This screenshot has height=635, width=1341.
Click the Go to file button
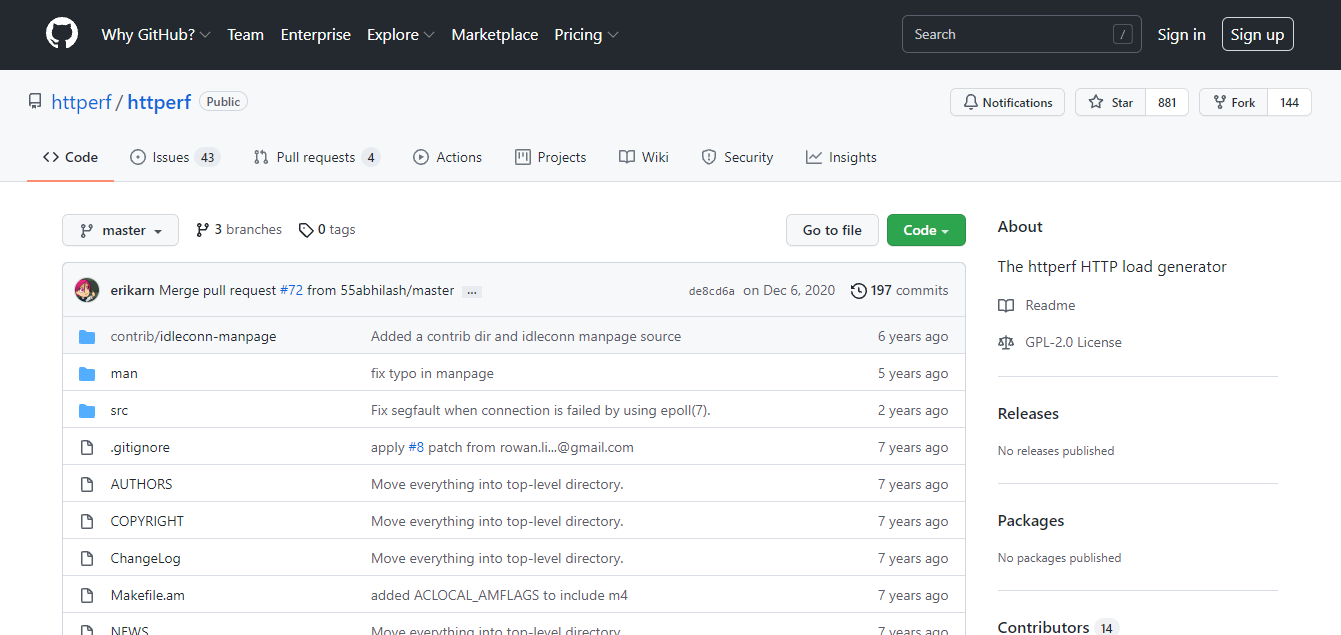point(832,230)
